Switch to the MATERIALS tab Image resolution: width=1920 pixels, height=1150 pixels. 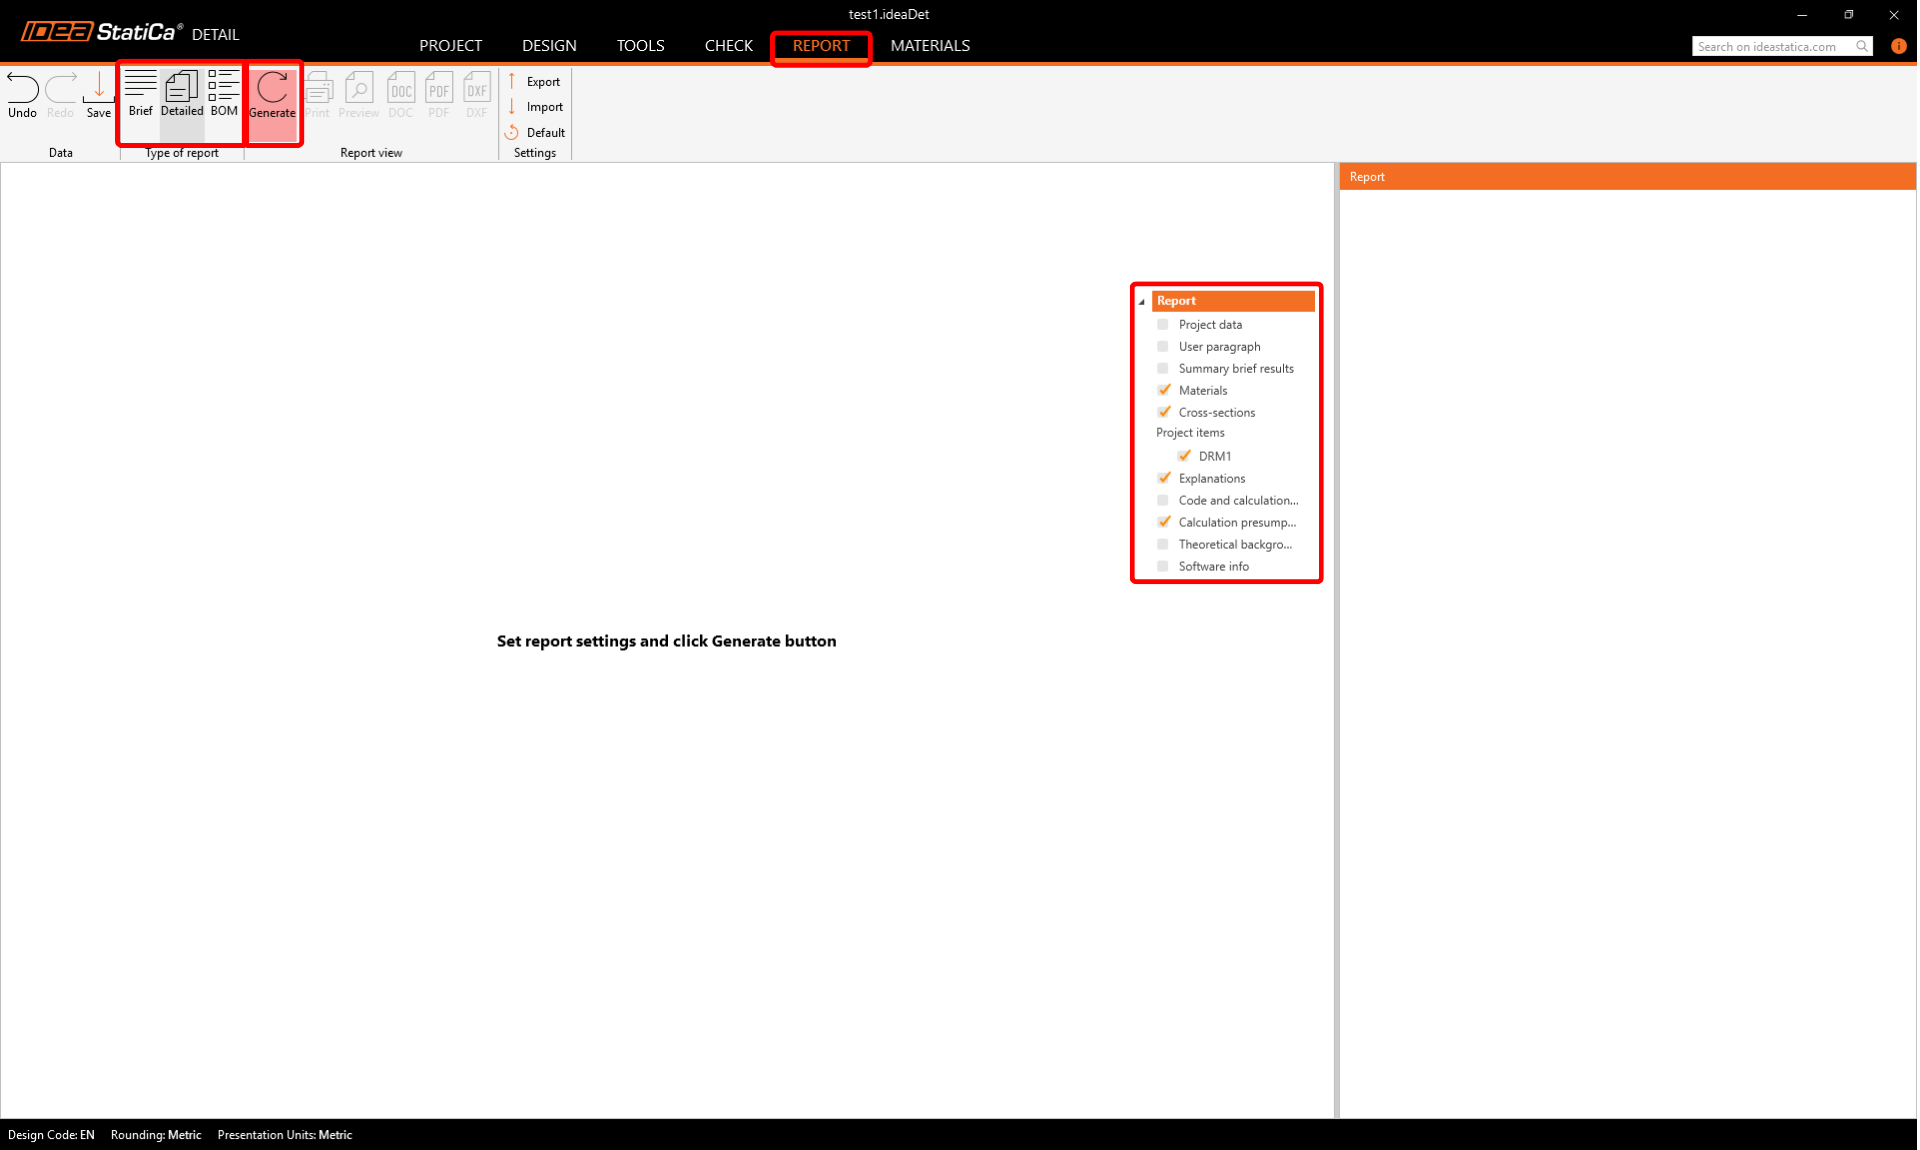[x=929, y=46]
